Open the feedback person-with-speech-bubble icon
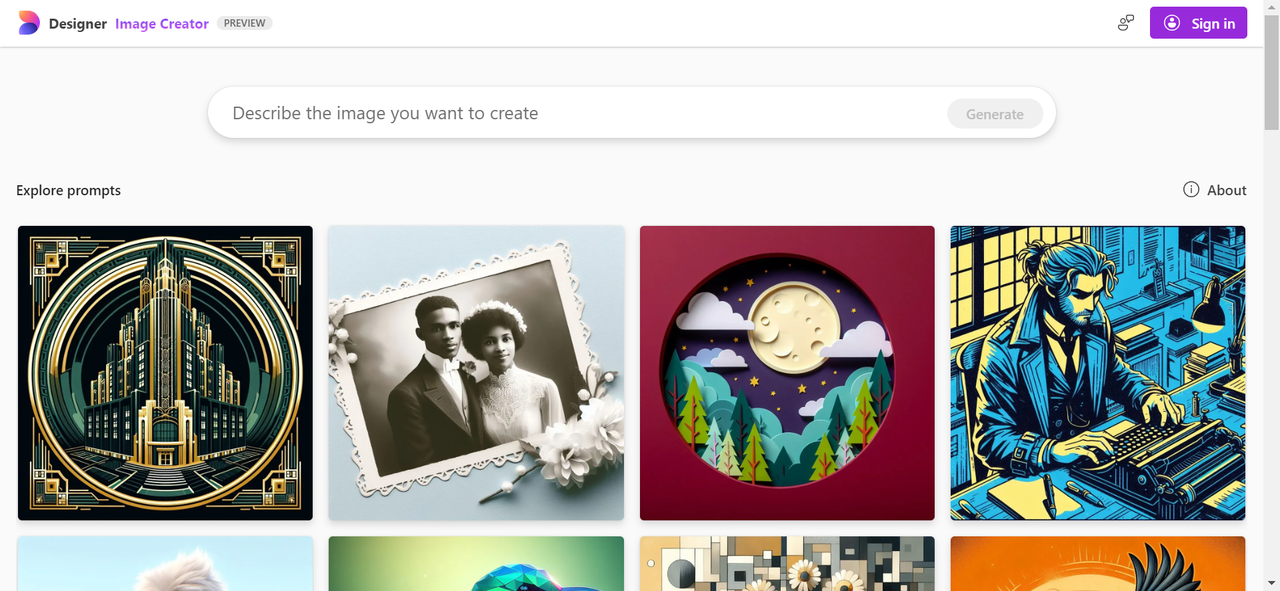The image size is (1280, 591). [x=1126, y=23]
